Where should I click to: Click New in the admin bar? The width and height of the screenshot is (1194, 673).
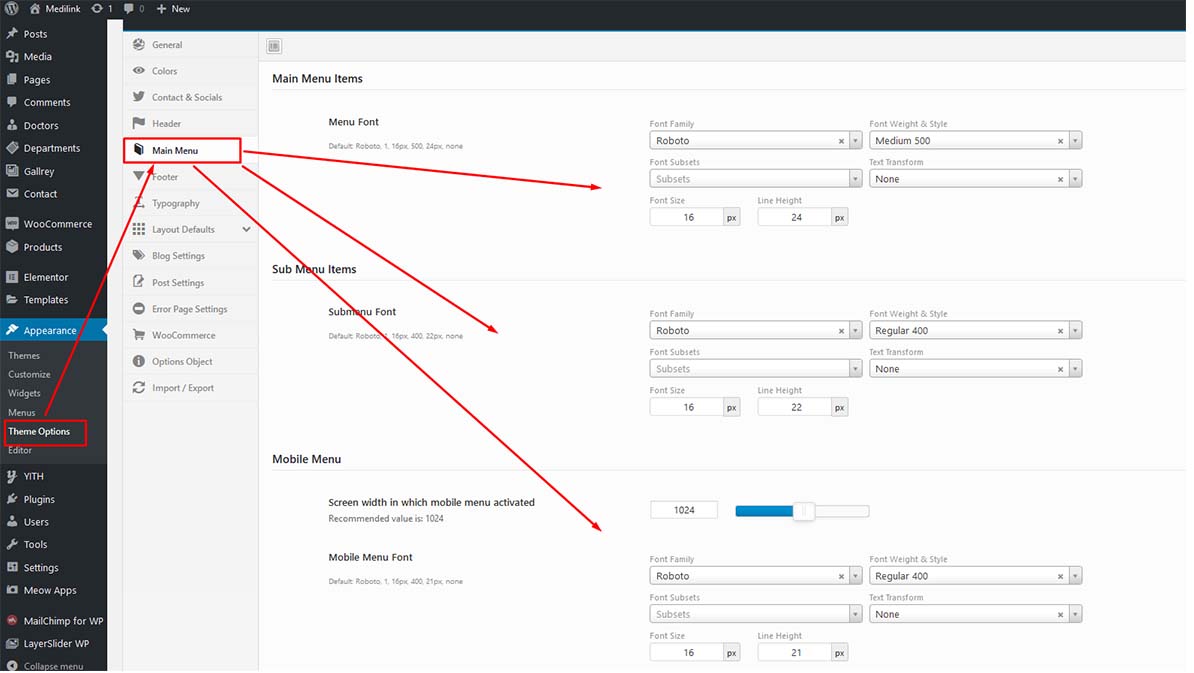173,8
